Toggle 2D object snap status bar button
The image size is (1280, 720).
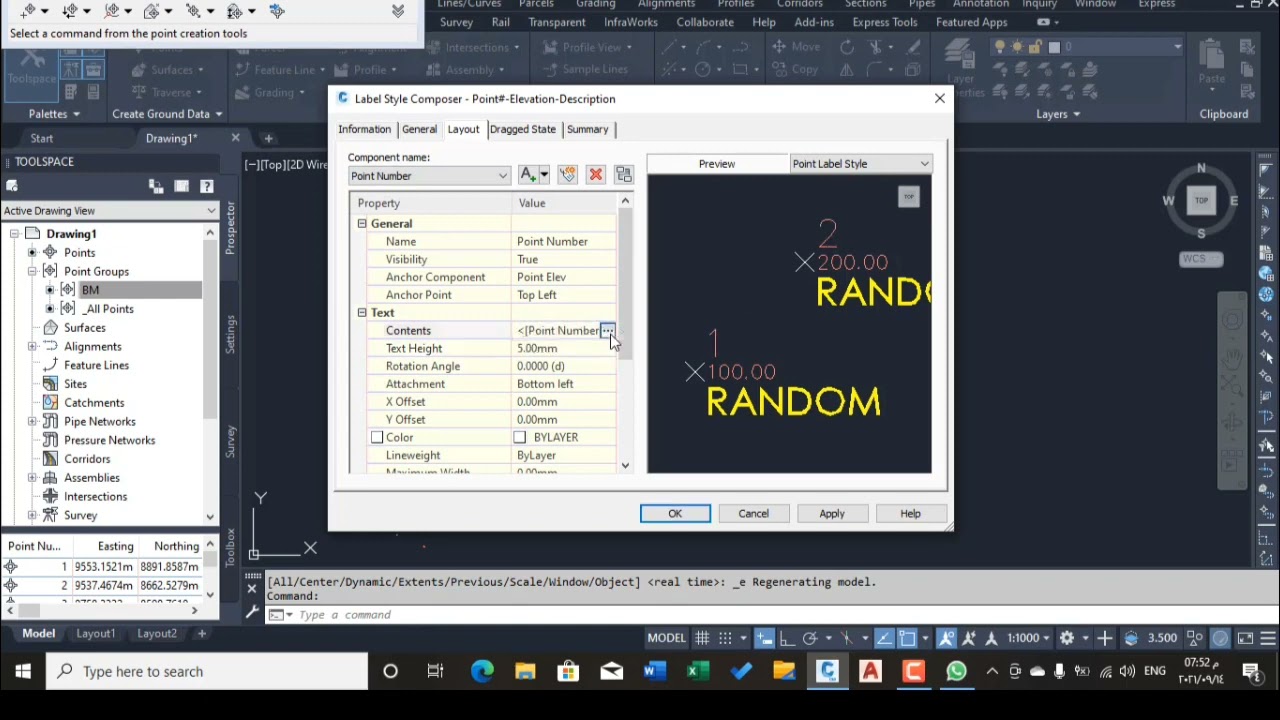(x=907, y=638)
